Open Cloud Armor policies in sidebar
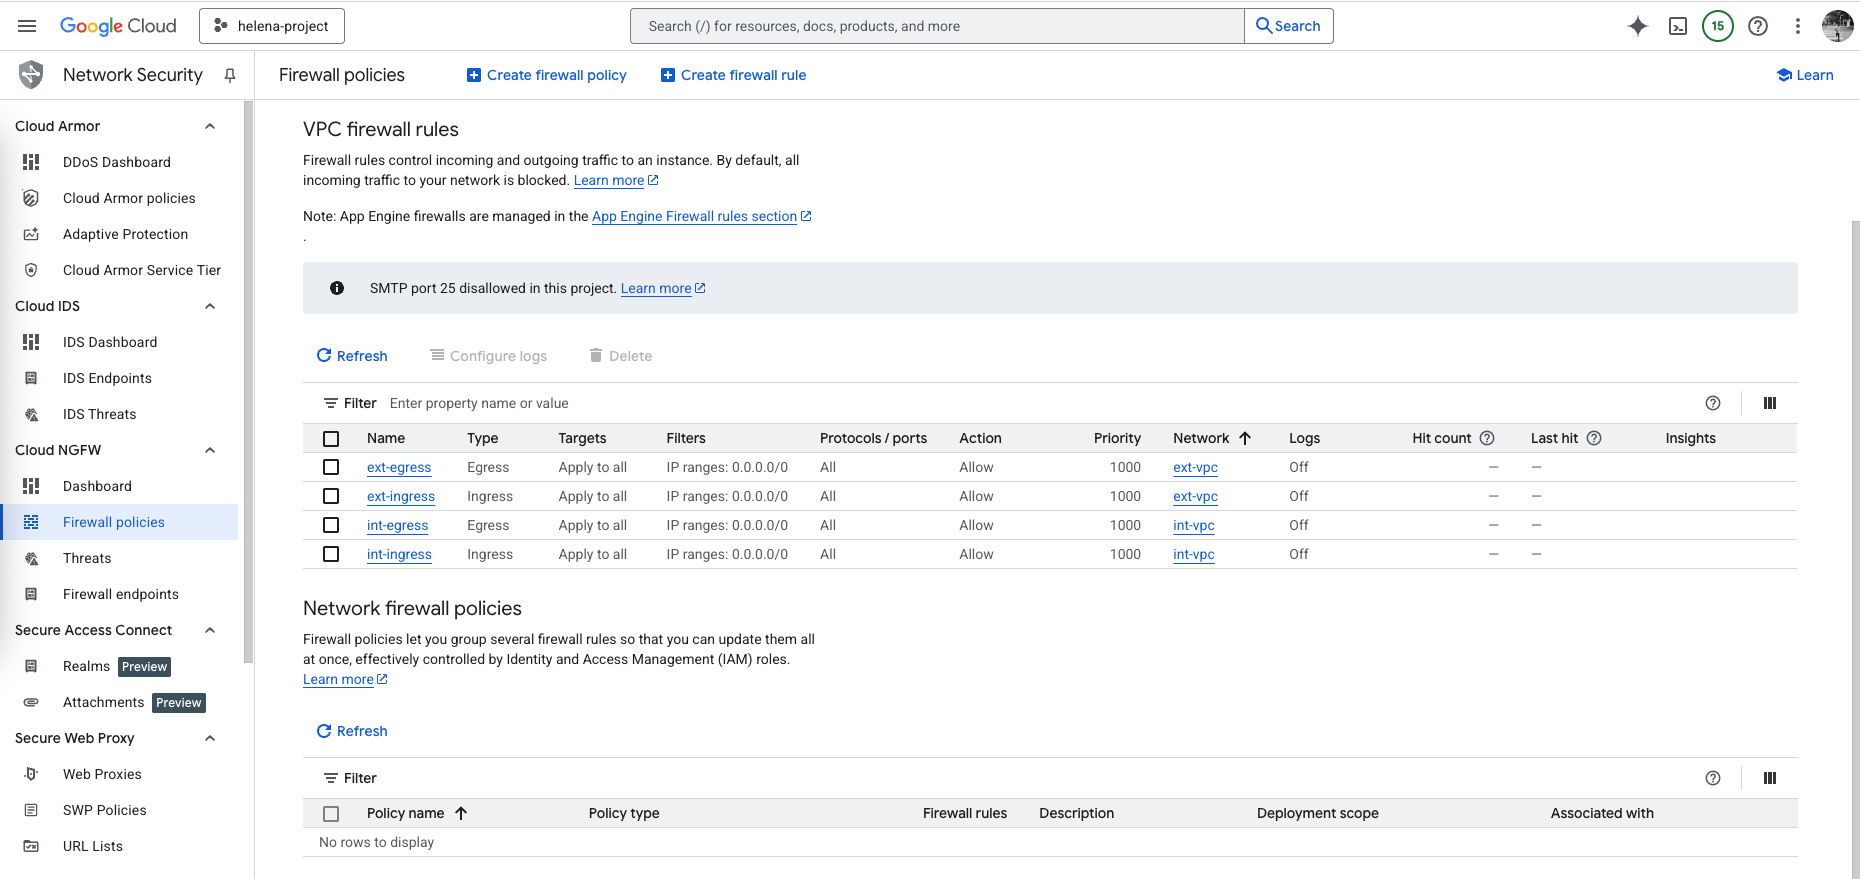The height and width of the screenshot is (879, 1860). click(129, 198)
